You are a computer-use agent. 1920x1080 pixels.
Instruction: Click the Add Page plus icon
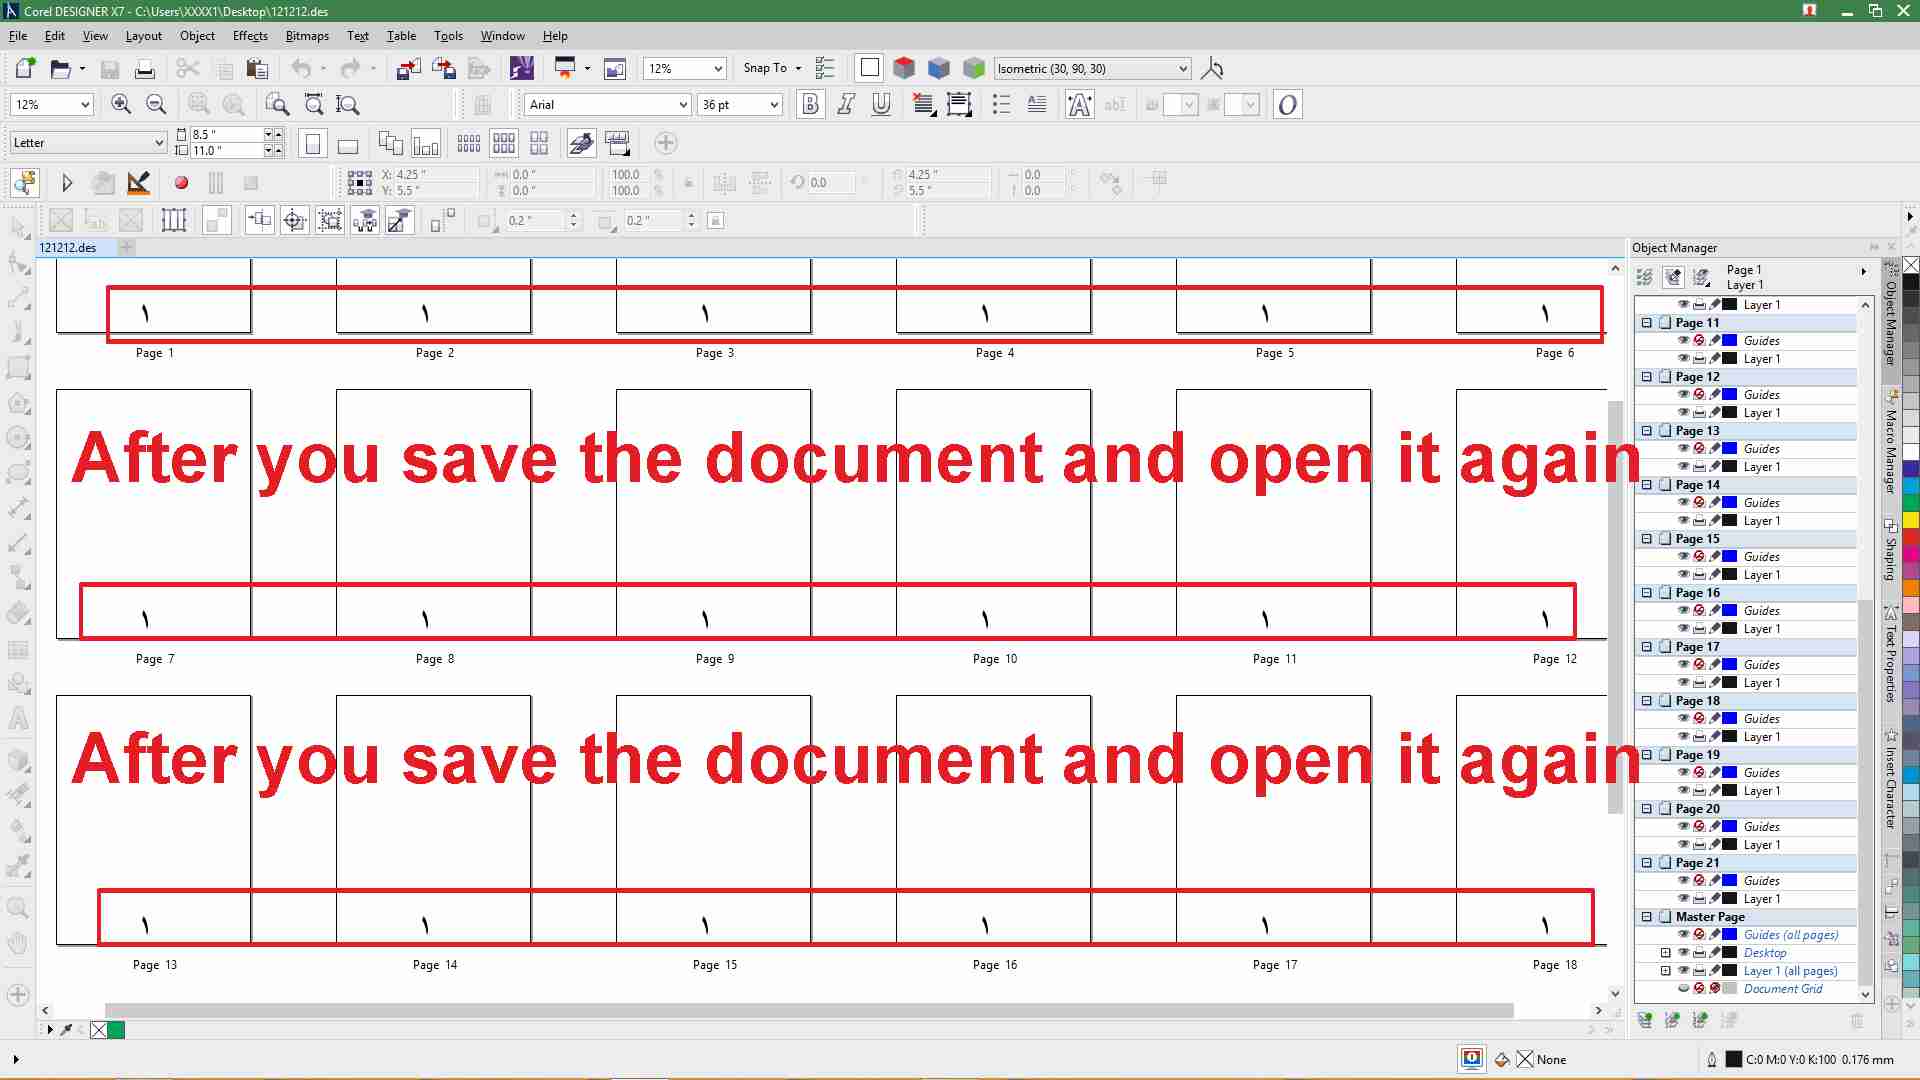(x=666, y=143)
